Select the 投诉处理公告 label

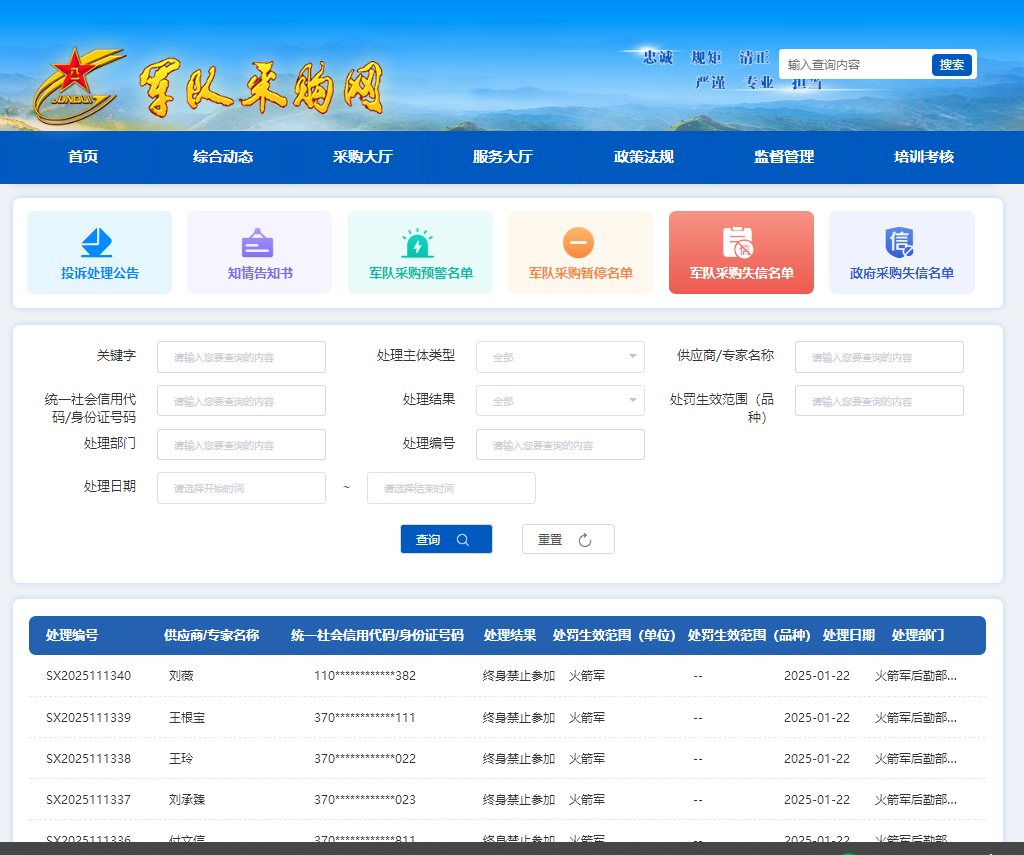(100, 273)
